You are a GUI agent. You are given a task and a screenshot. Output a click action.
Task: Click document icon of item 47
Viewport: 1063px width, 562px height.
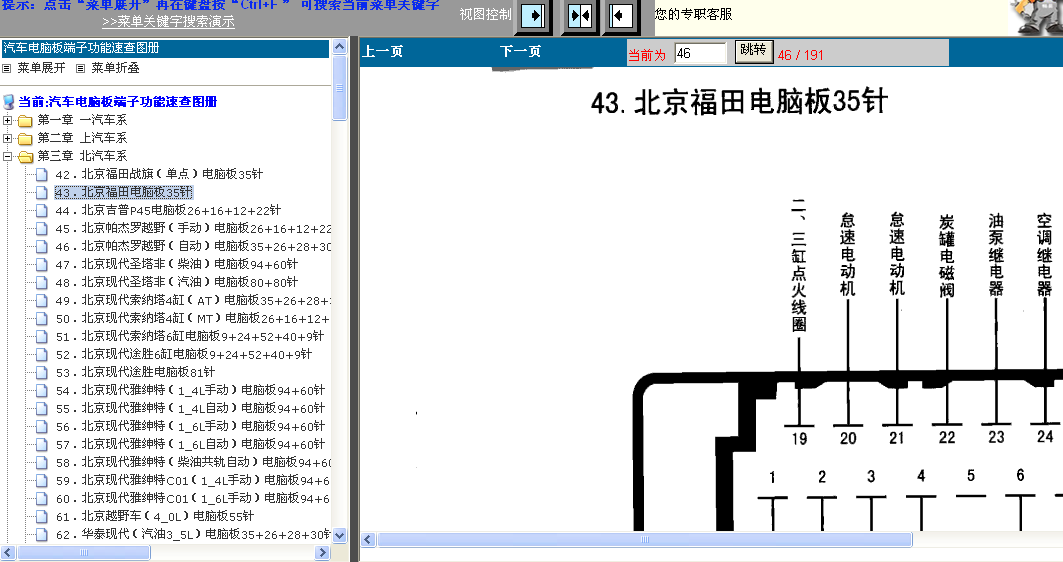click(42, 264)
